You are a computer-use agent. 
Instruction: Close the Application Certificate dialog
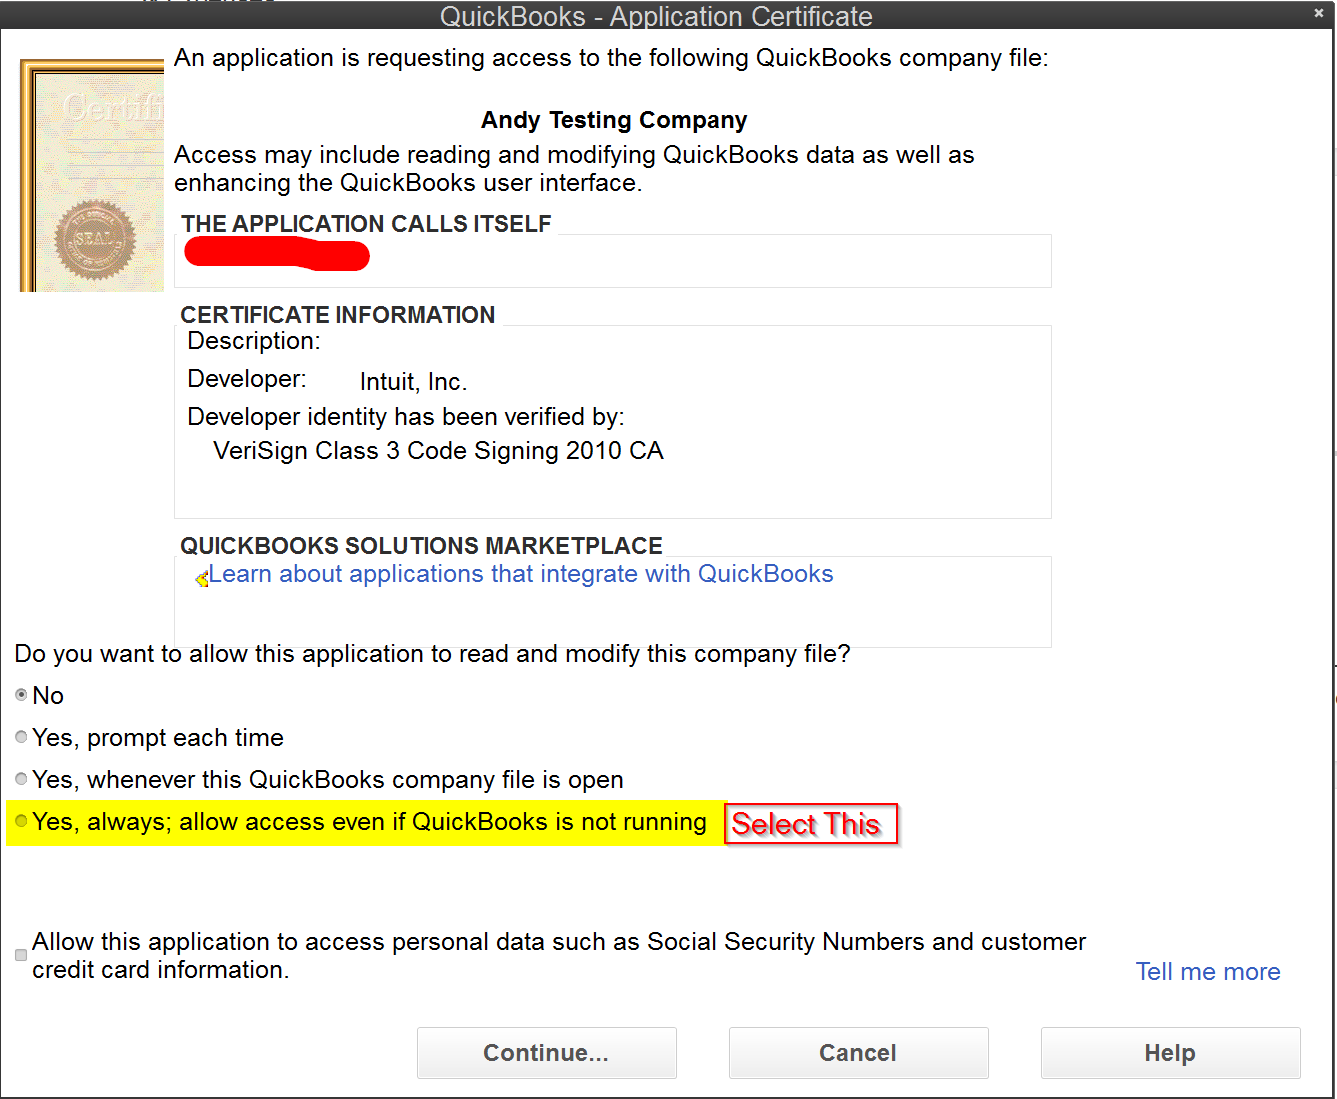pyautogui.click(x=1319, y=13)
